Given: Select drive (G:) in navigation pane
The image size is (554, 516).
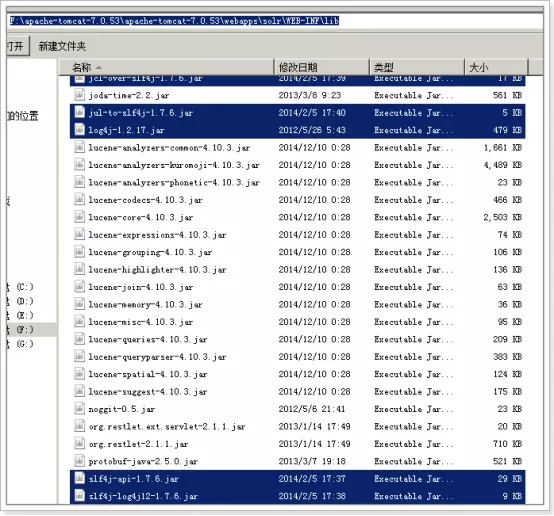Looking at the screenshot, I should click(x=25, y=344).
